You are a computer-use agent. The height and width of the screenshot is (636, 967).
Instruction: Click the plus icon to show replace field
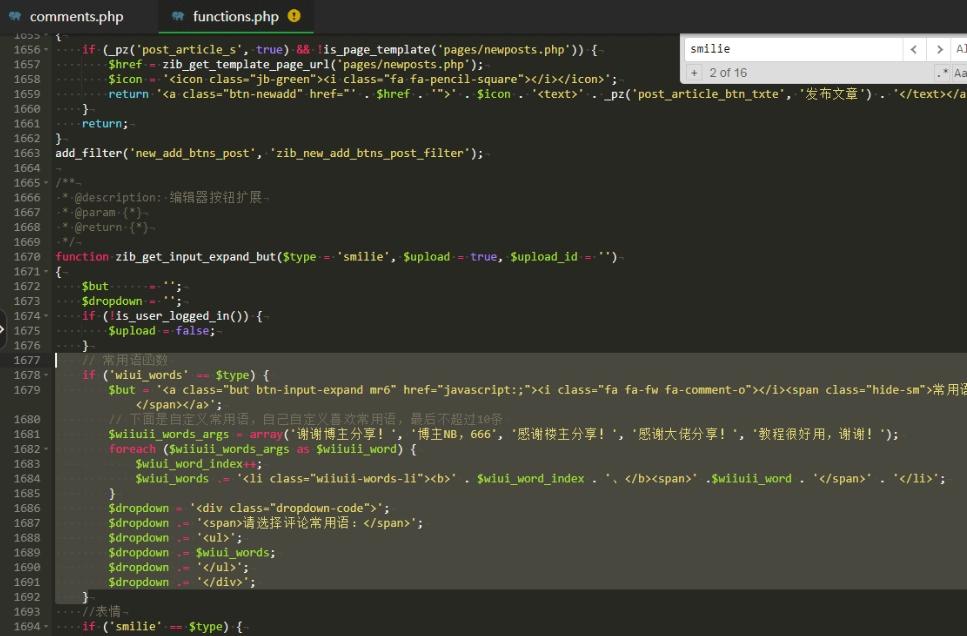pos(694,73)
